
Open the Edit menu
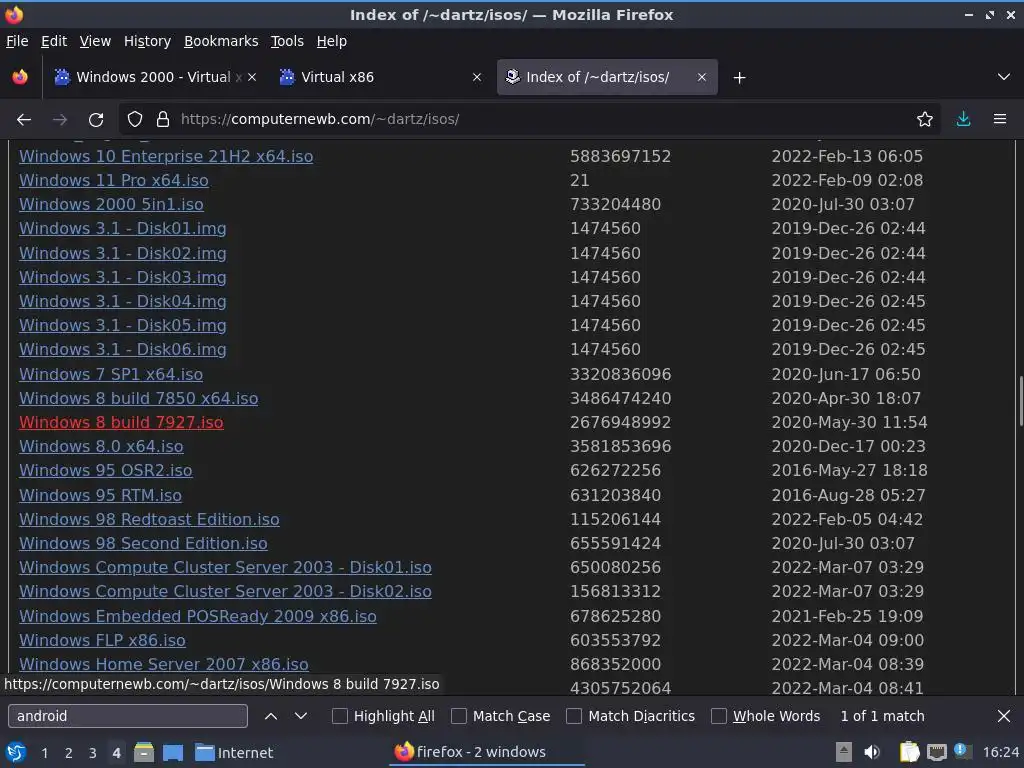tap(54, 41)
